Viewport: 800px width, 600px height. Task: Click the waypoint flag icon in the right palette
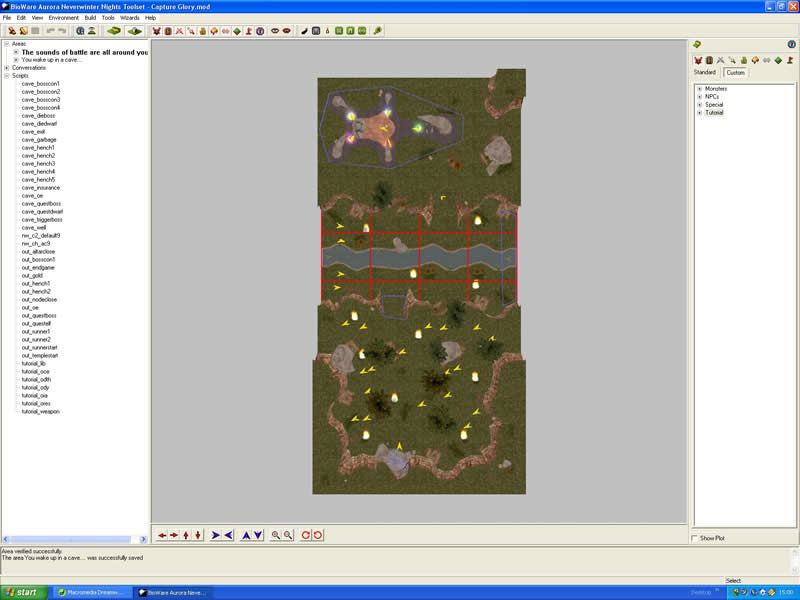click(790, 60)
